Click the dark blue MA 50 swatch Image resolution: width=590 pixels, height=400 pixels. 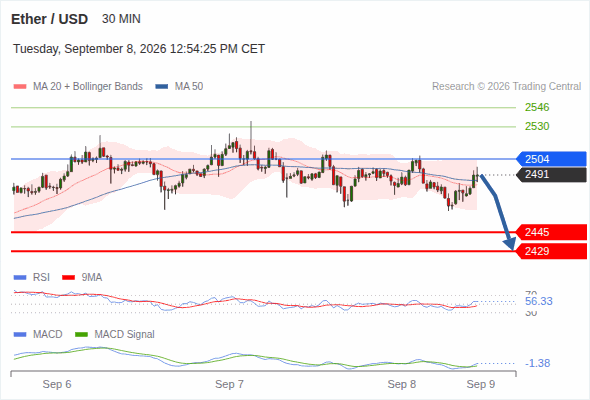pos(162,87)
